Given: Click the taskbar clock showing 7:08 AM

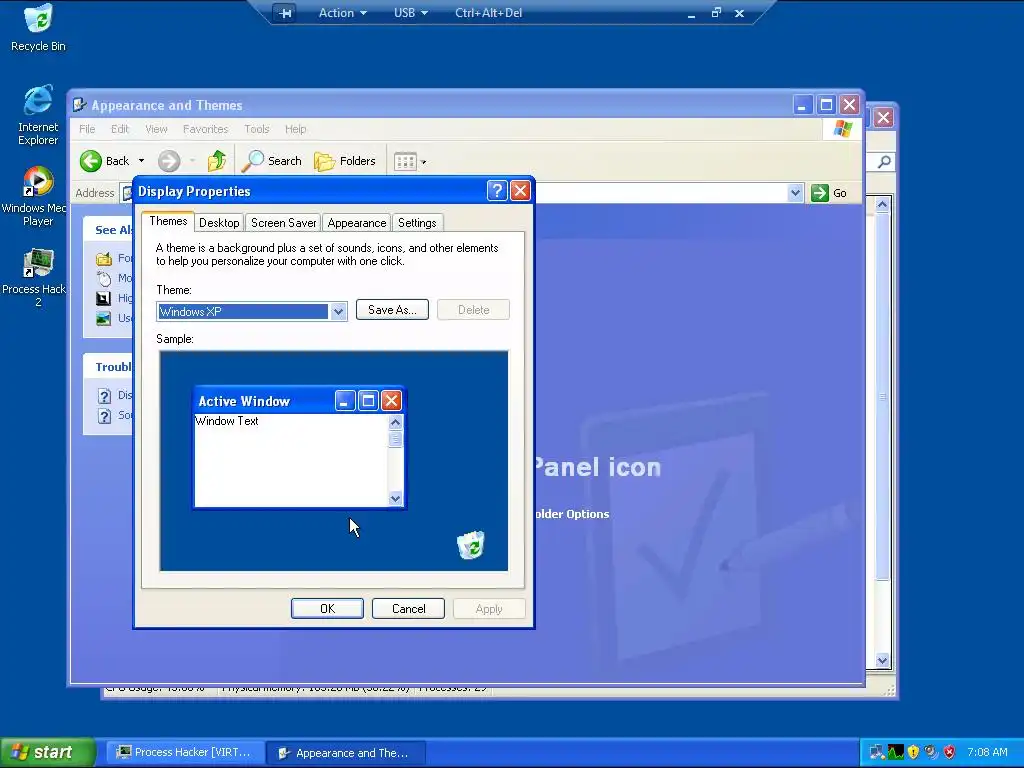Looking at the screenshot, I should coord(987,752).
